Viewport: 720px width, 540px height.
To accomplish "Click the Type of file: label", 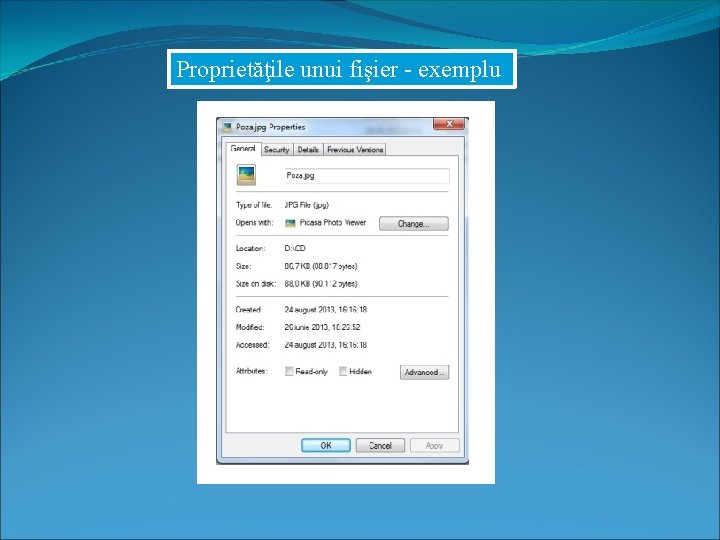I will click(x=253, y=205).
